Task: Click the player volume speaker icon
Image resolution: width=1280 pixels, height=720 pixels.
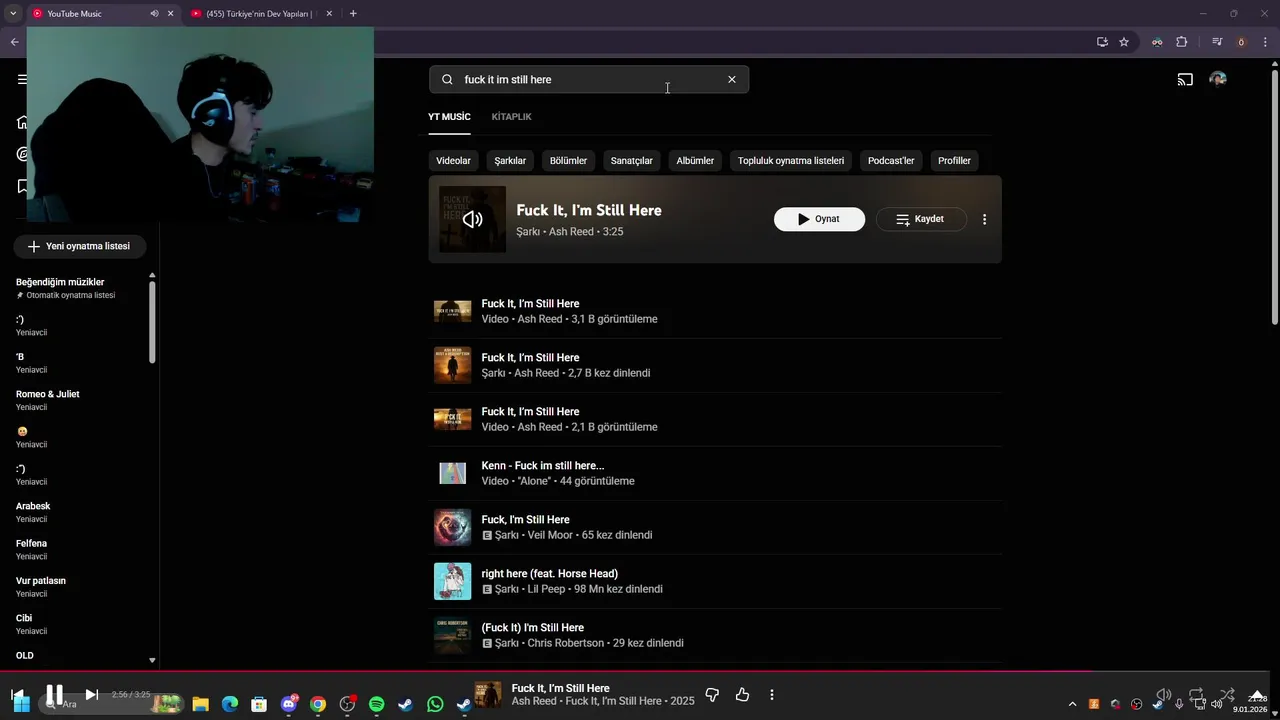Action: coord(1164,694)
